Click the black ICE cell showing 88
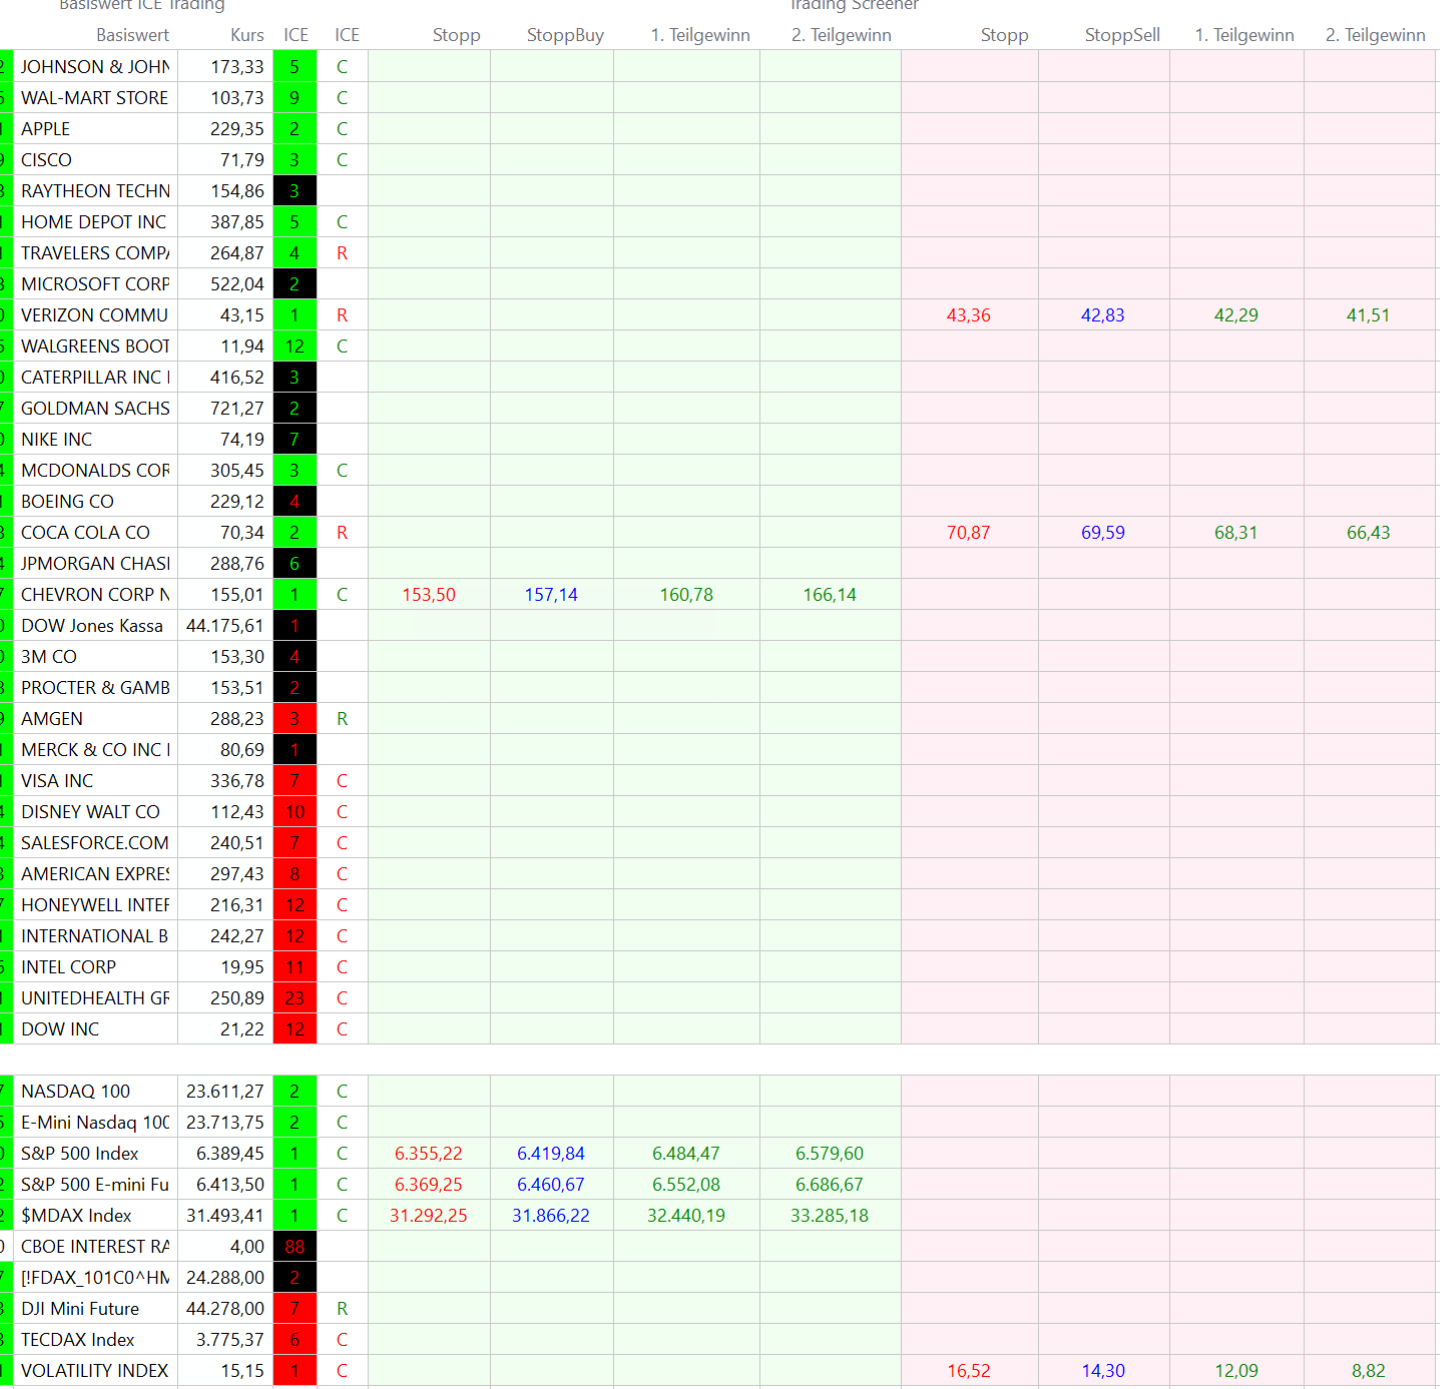This screenshot has height=1389, width=1440. [295, 1247]
